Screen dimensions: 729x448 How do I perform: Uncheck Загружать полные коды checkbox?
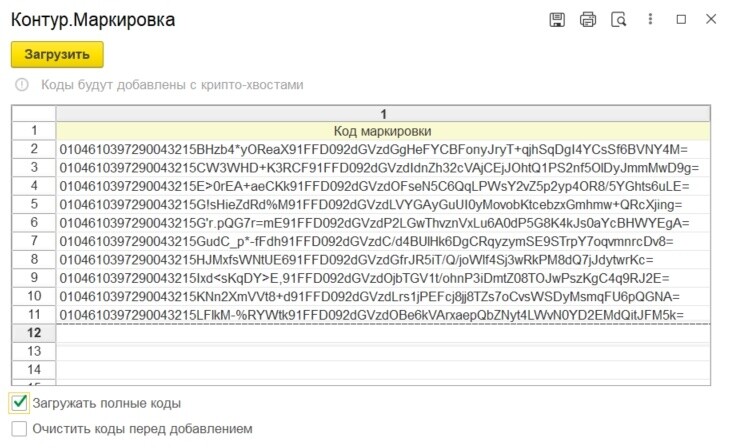coord(20,402)
